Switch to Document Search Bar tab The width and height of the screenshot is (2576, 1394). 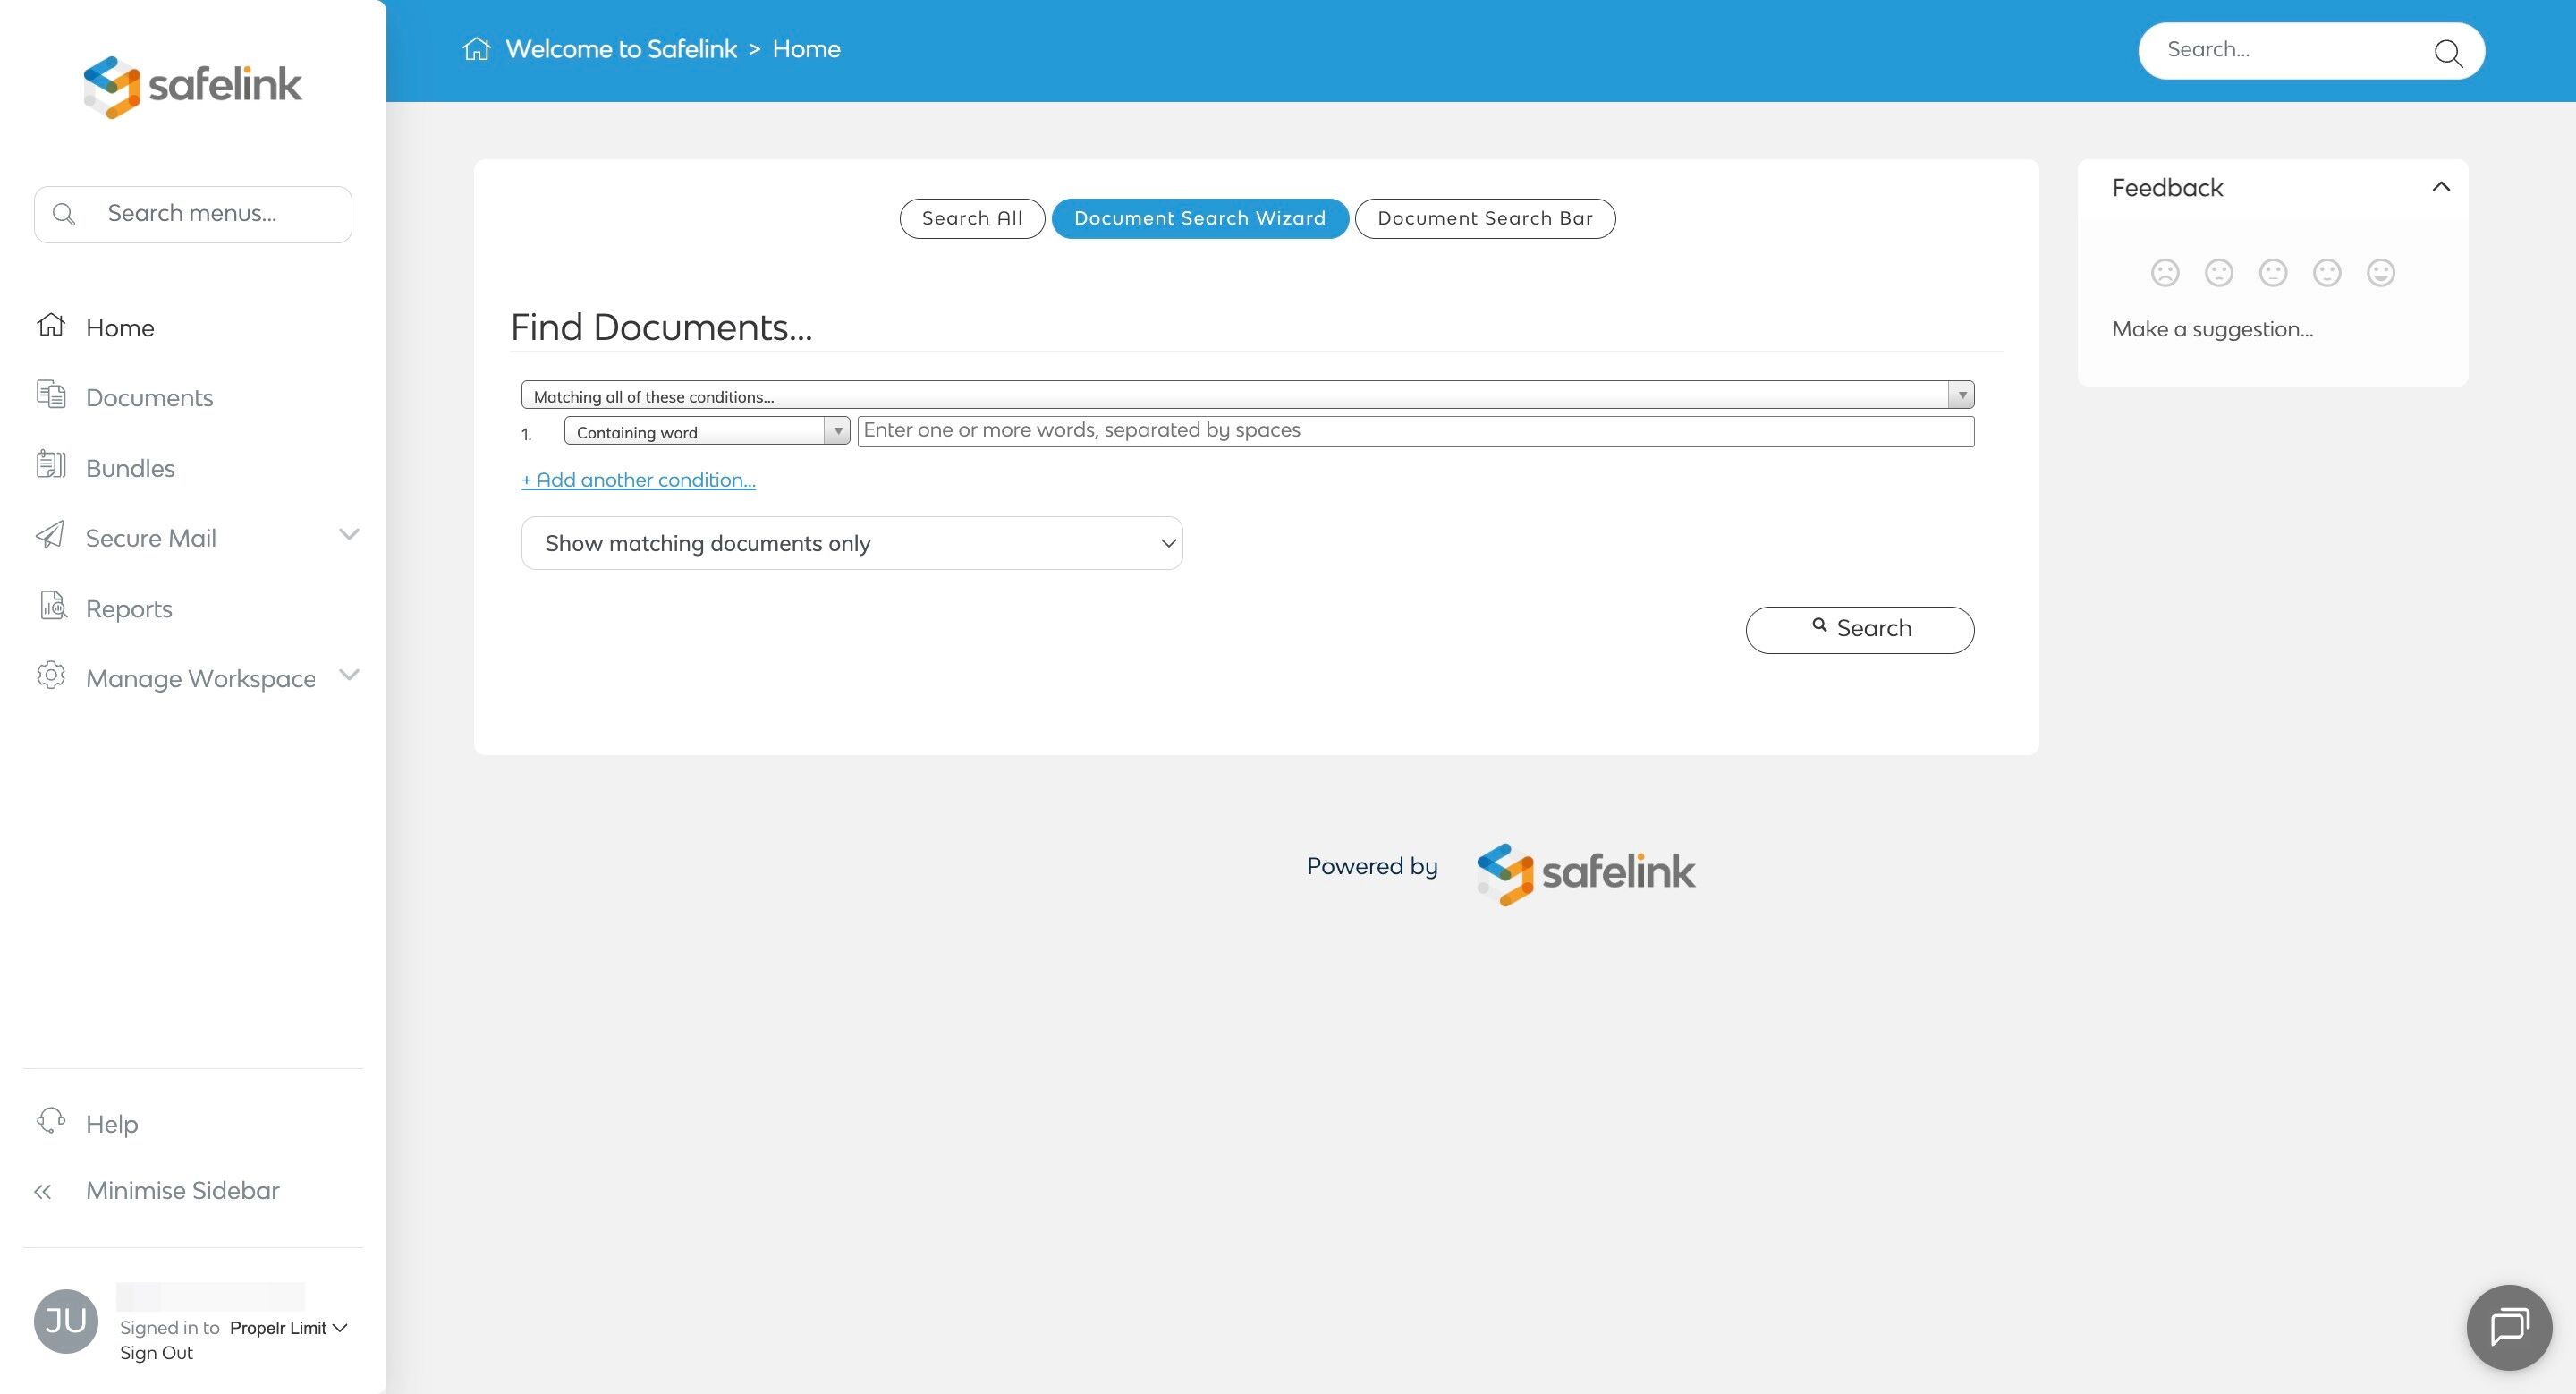pos(1484,218)
